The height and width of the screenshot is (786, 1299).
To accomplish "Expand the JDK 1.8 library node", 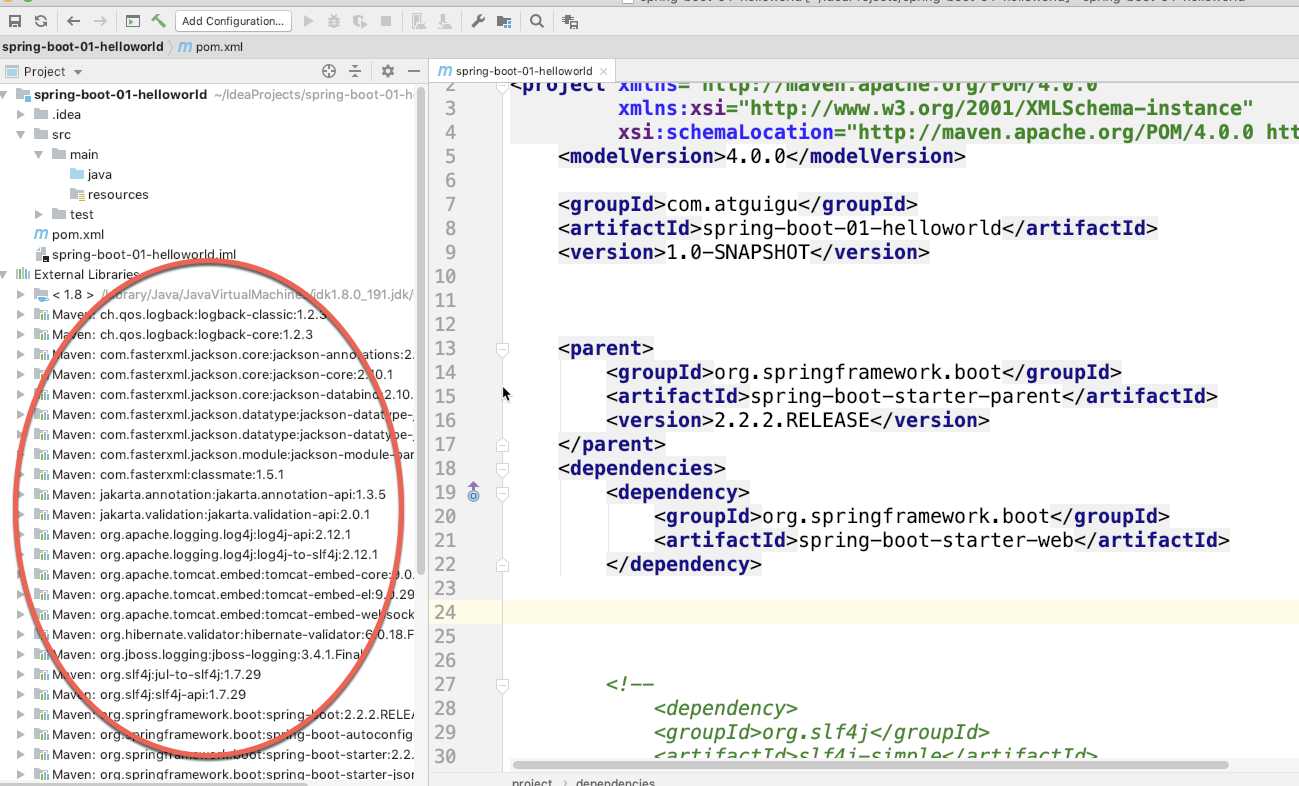I will tap(22, 294).
